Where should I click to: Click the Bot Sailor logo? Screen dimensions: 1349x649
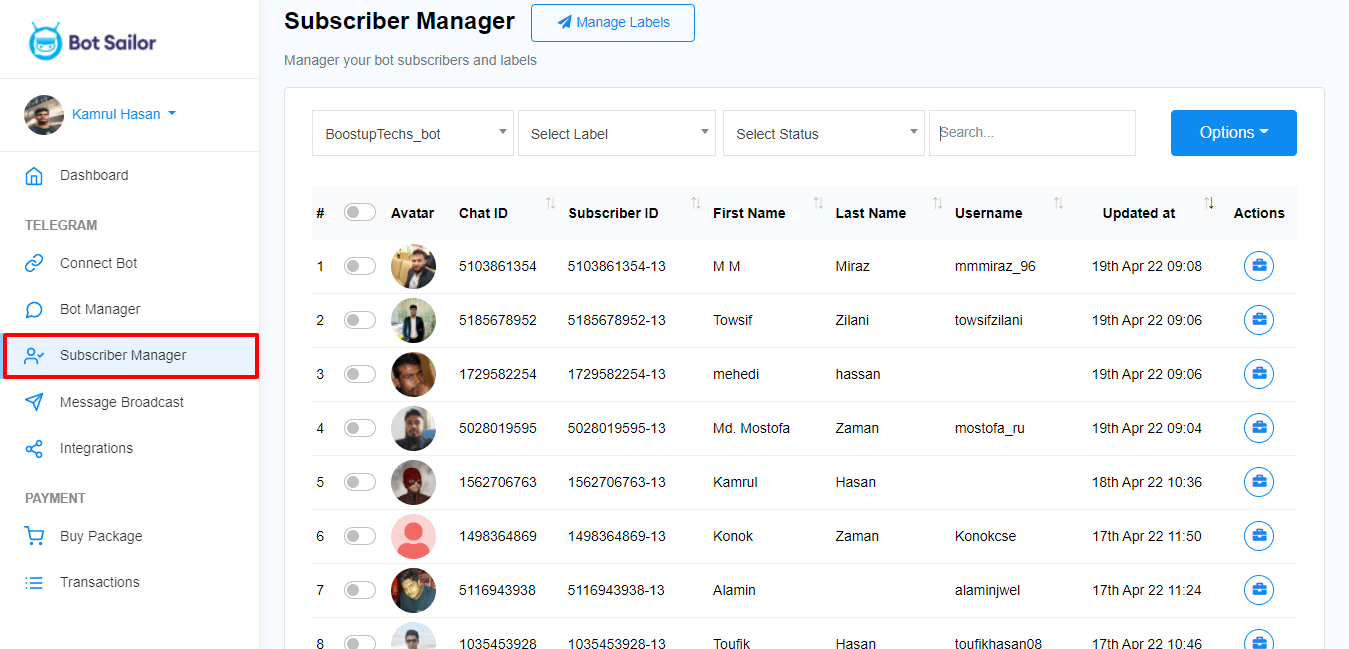tap(92, 42)
